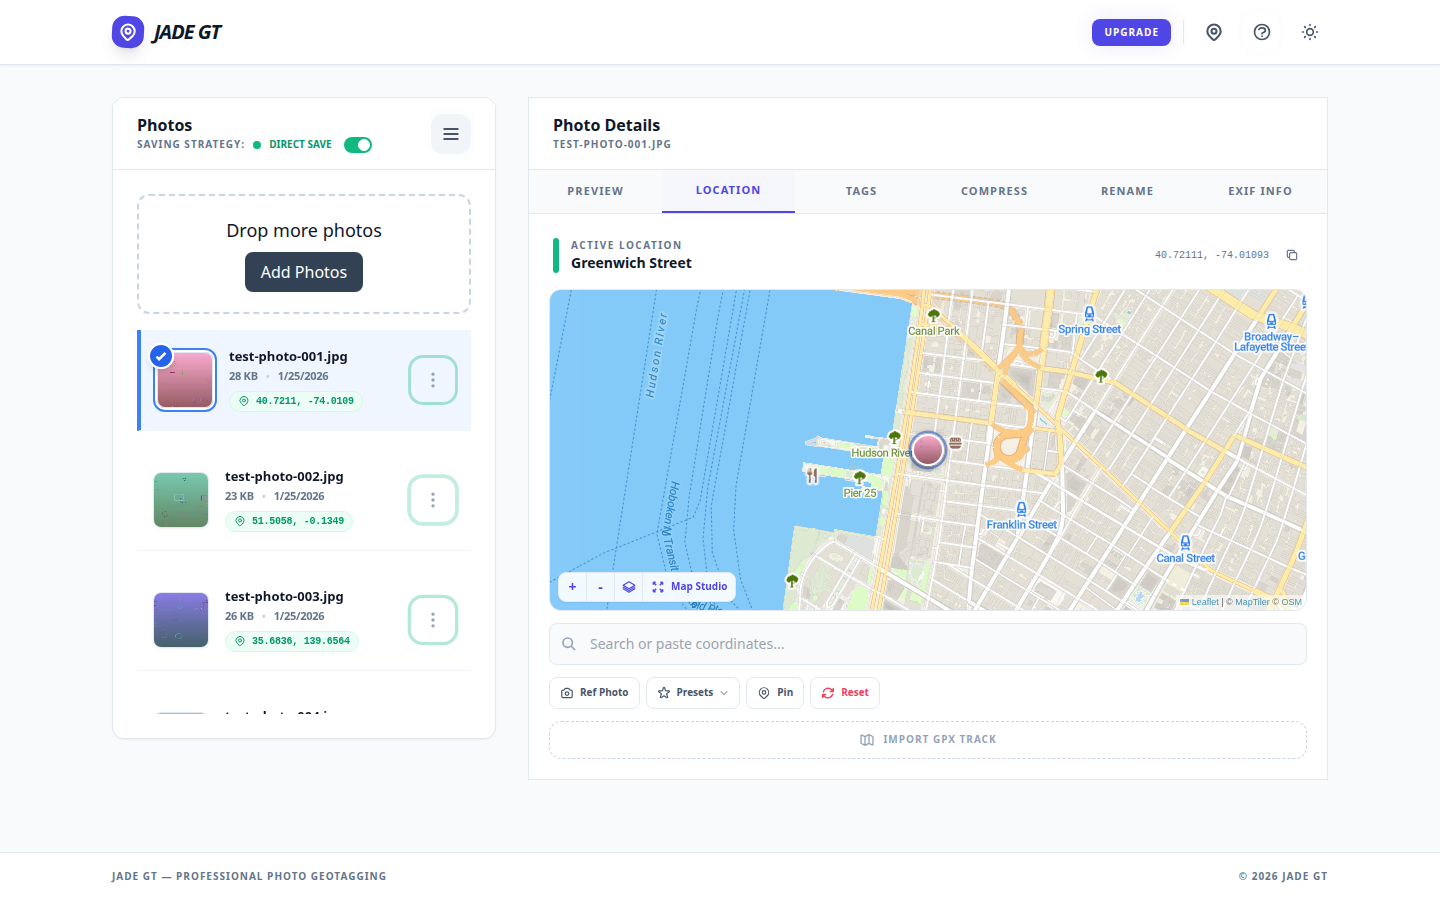Open the Presets dropdown

pyautogui.click(x=693, y=693)
